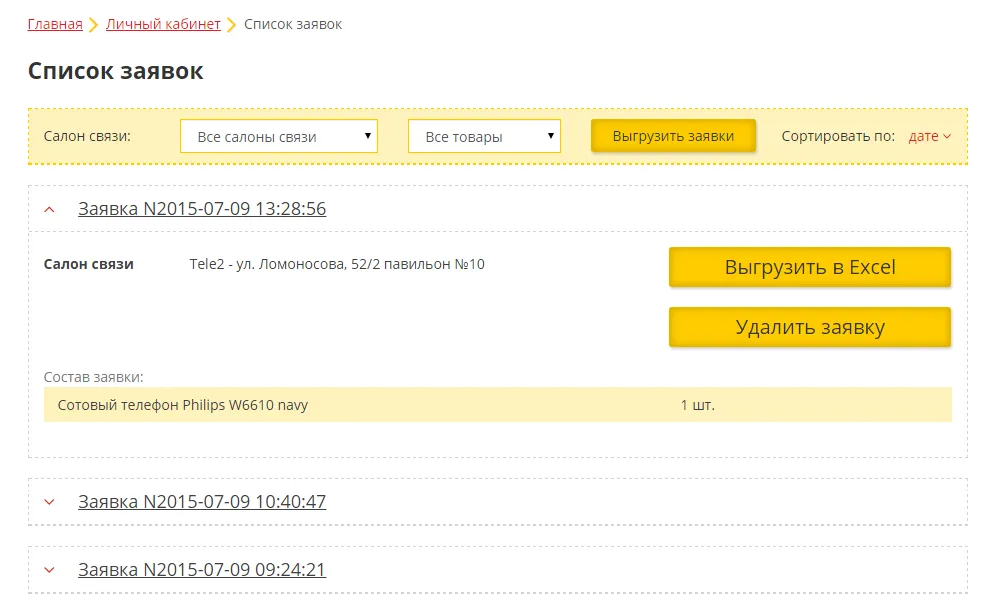Screen dimensions: 987x606
Task: Click the Список заявок breadcrumb item
Action: click(293, 24)
